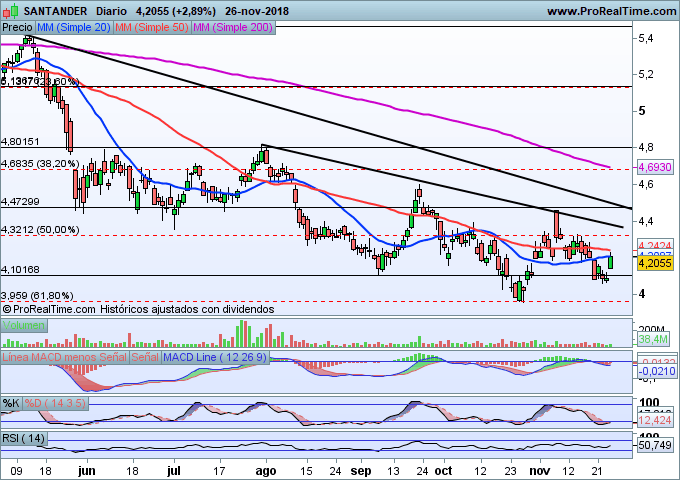Select the MM (Simple 200) legend label
680x480 pixels.
(x=233, y=27)
